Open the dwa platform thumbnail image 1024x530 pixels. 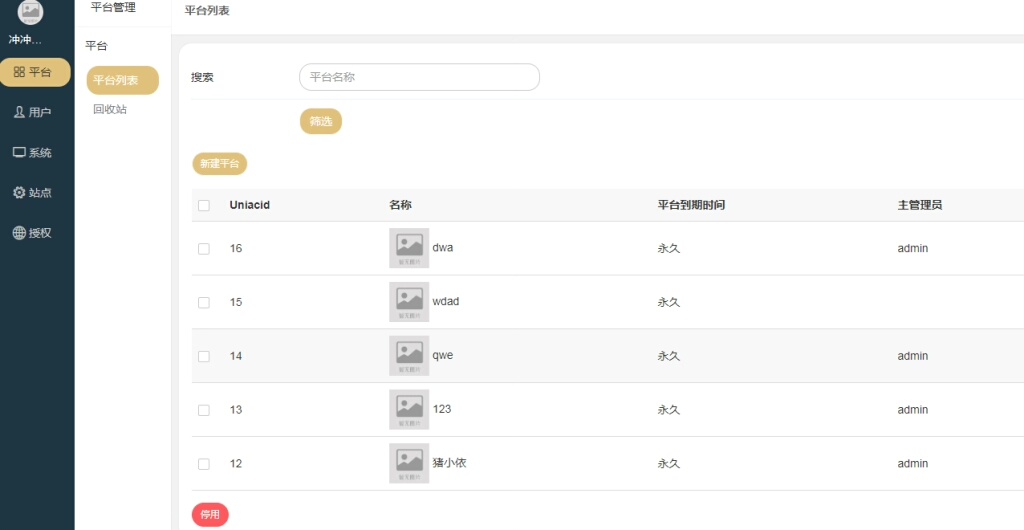click(x=409, y=248)
